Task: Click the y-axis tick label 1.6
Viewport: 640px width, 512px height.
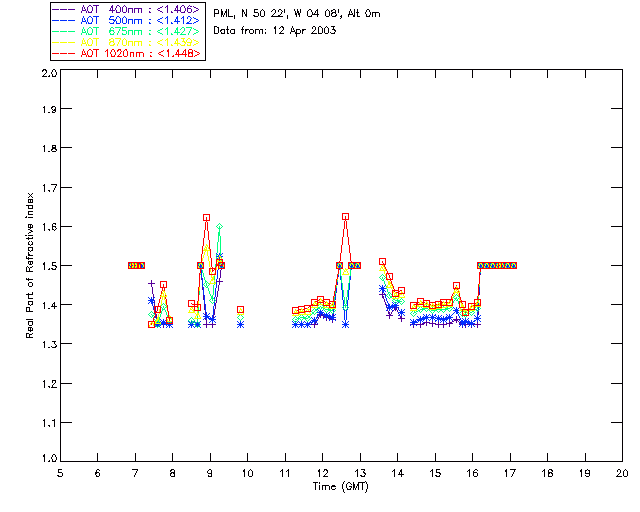Action: [49, 227]
